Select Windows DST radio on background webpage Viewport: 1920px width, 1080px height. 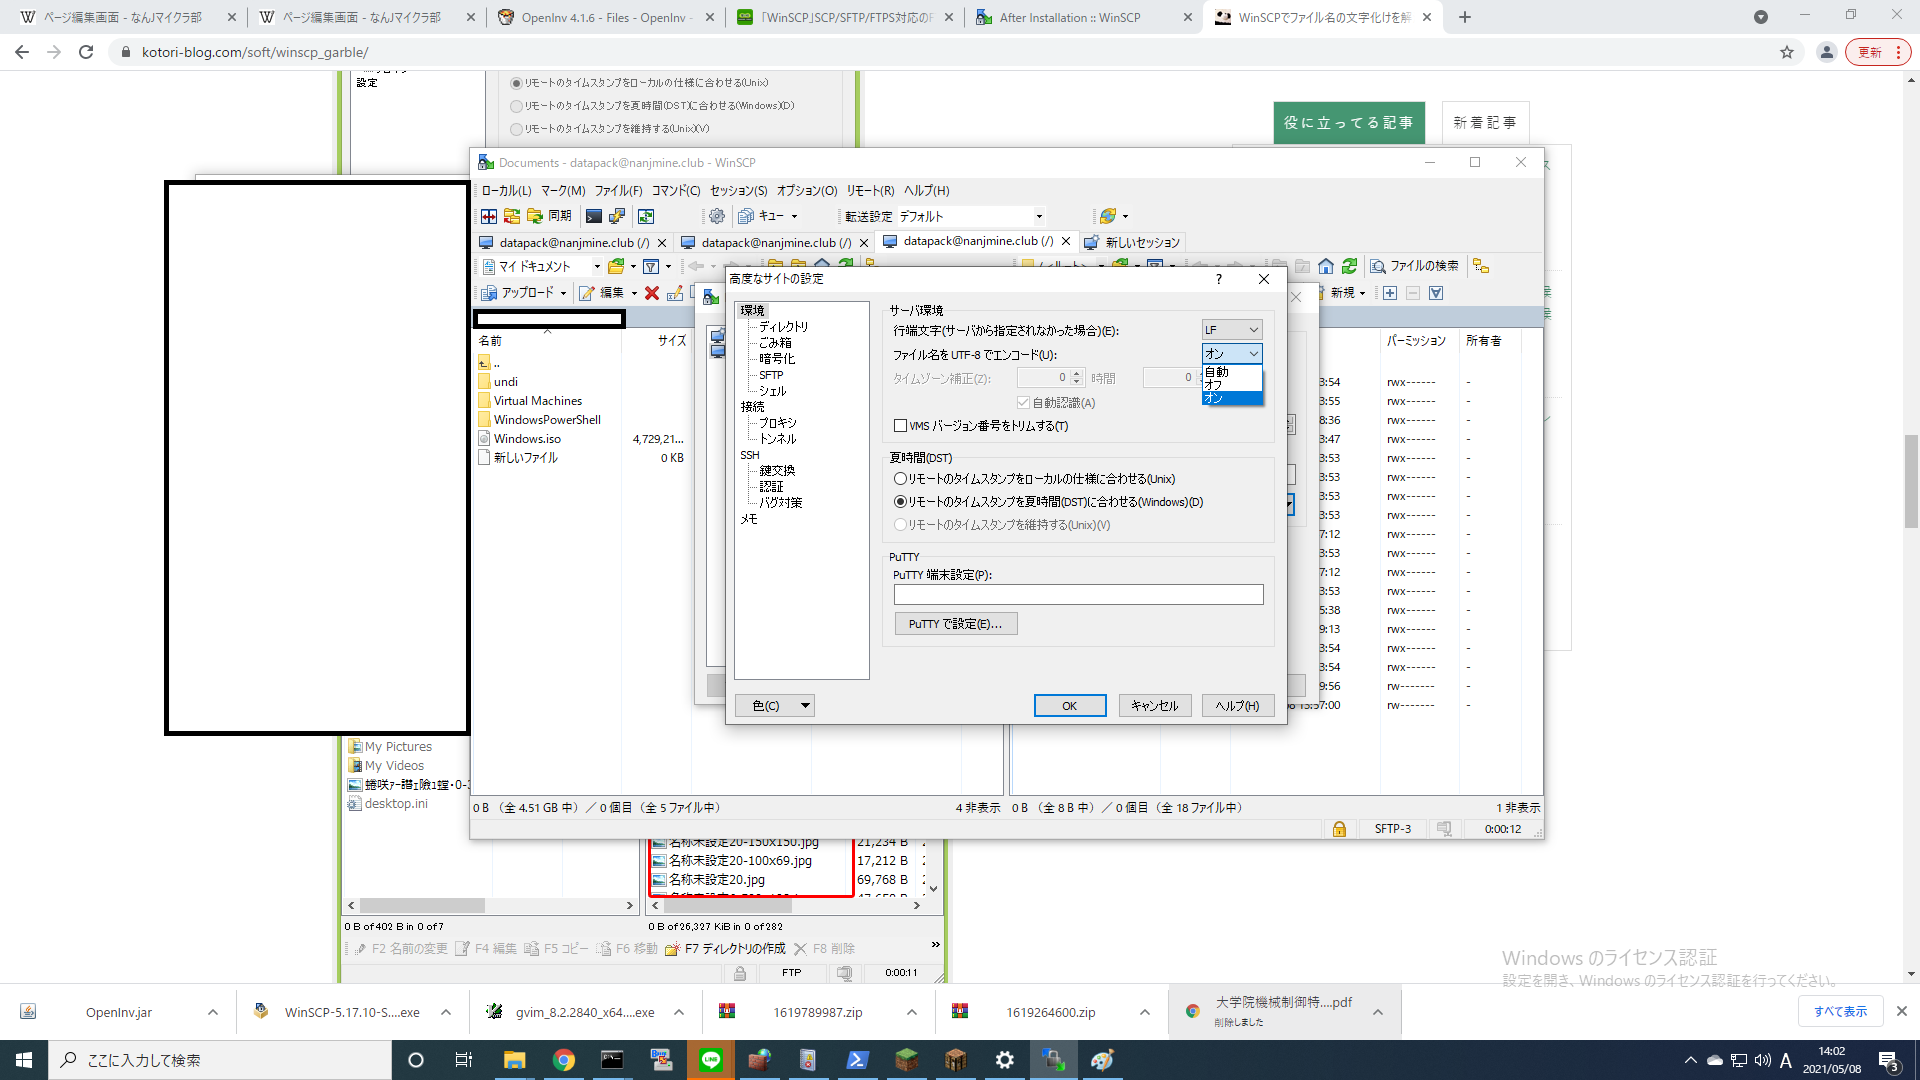point(516,106)
